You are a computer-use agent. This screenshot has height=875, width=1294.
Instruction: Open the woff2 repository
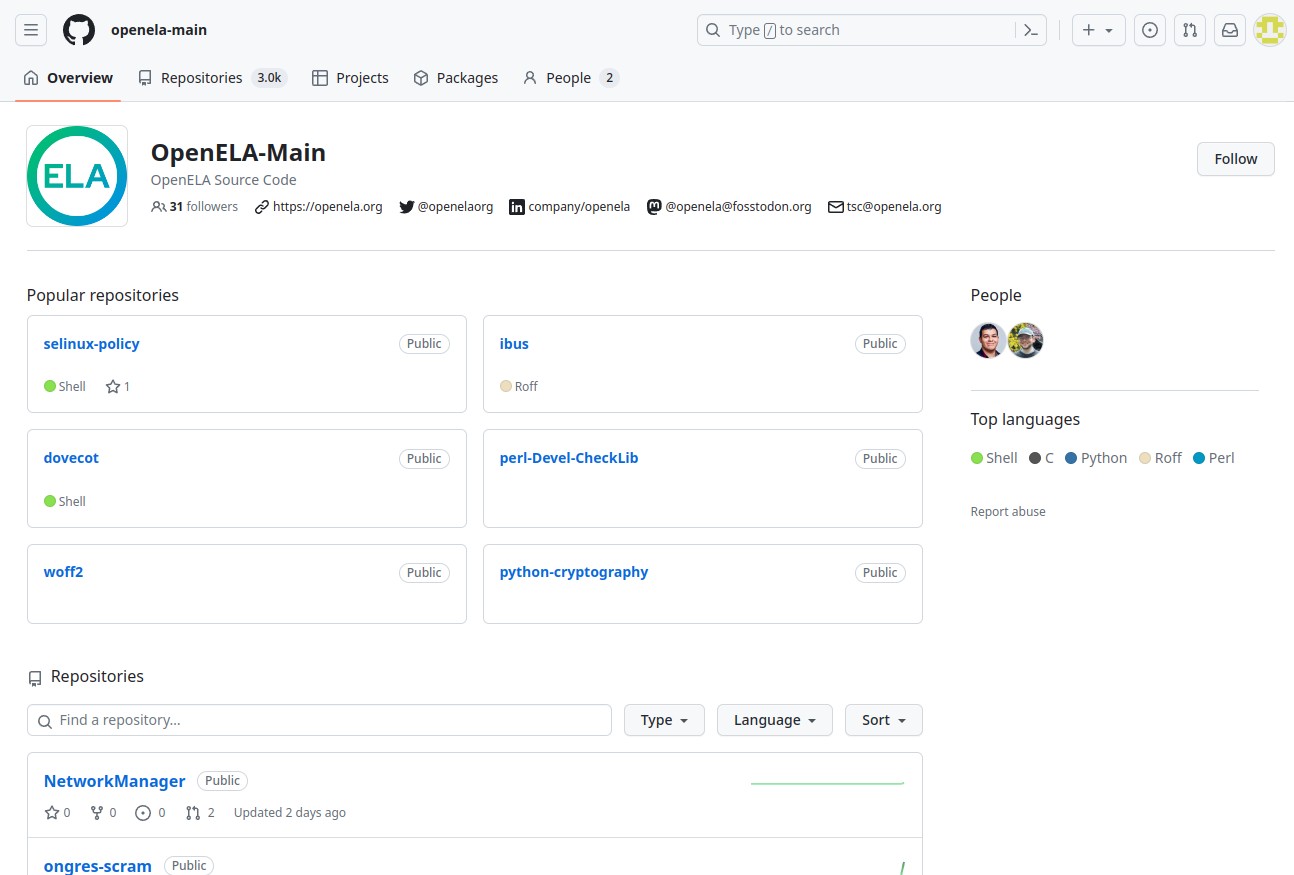coord(63,572)
